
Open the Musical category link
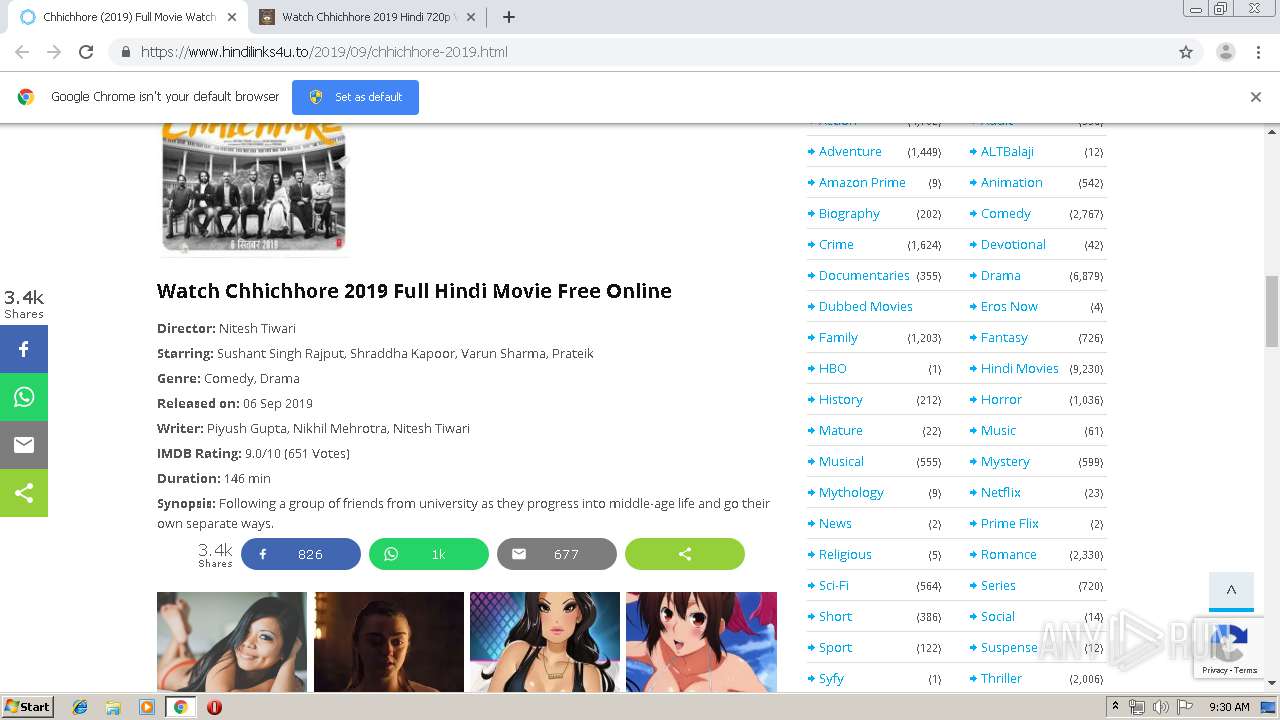841,461
